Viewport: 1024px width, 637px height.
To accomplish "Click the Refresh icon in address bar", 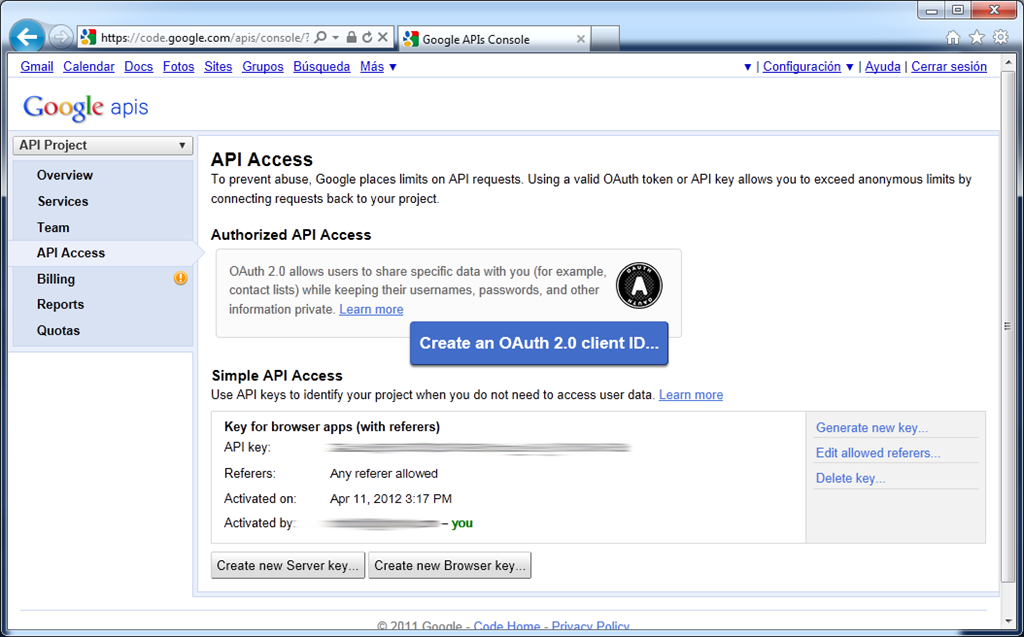I will (x=367, y=37).
